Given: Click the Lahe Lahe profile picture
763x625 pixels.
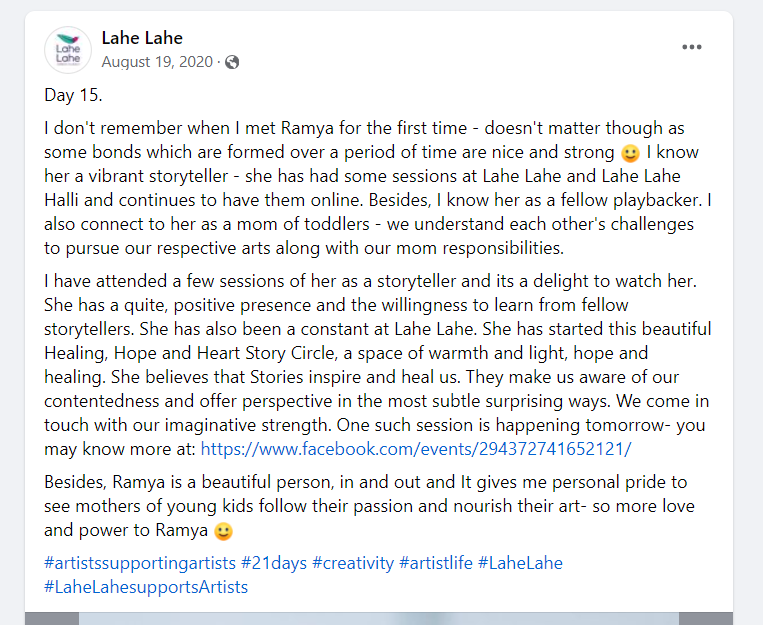Looking at the screenshot, I should point(69,50).
